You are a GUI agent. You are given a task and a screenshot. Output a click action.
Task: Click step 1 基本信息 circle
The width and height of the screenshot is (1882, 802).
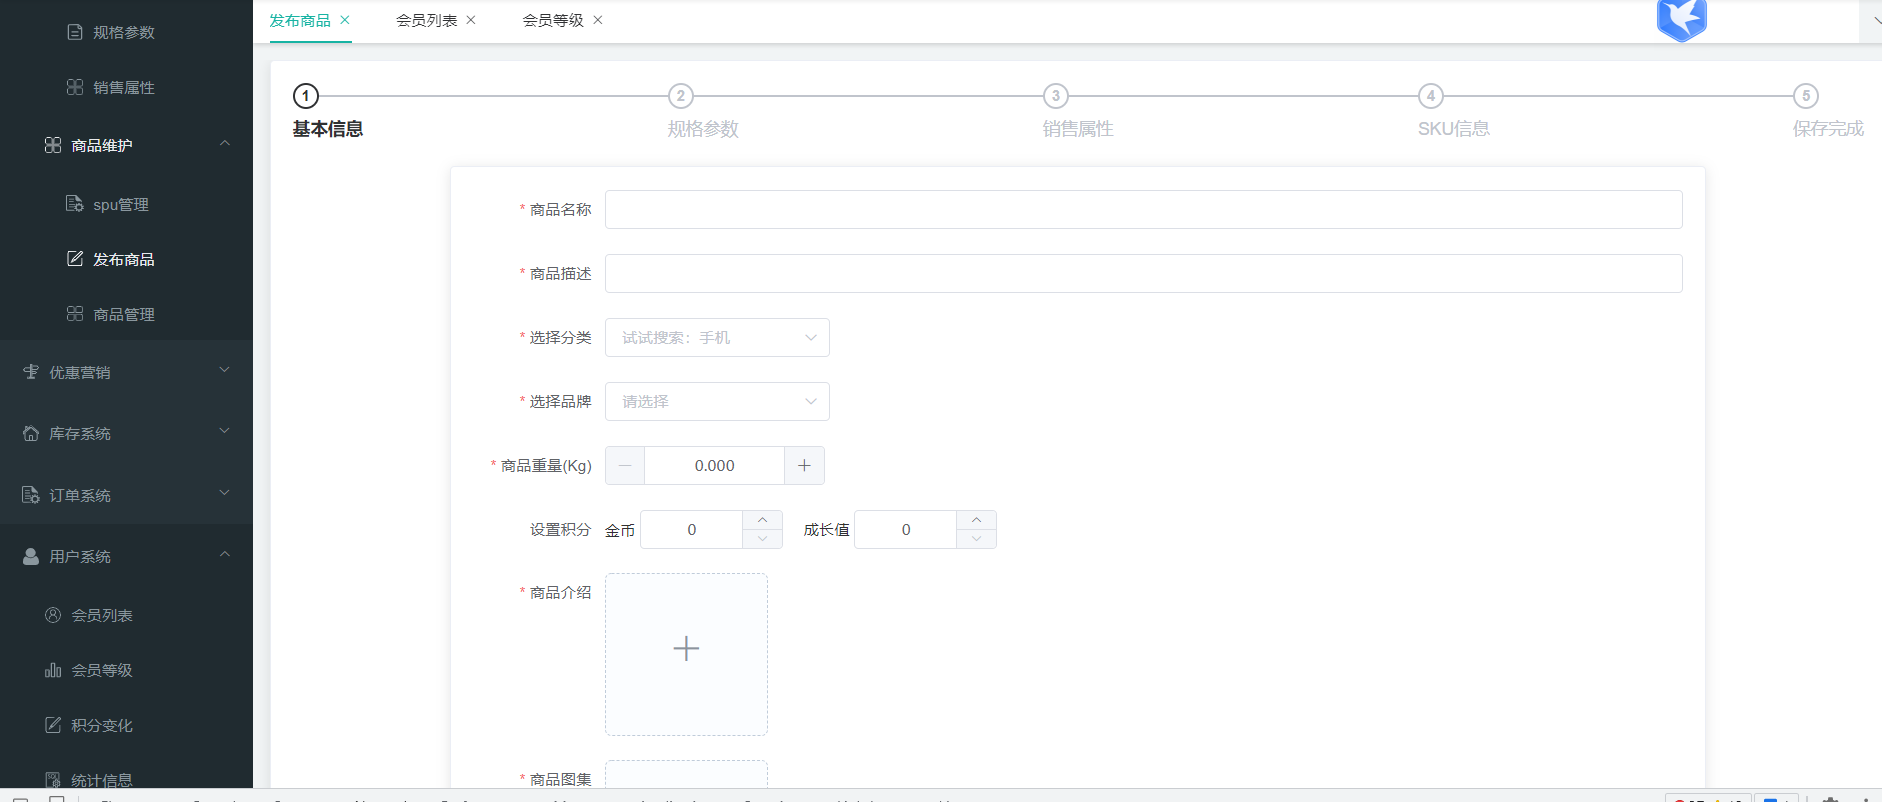[x=305, y=96]
